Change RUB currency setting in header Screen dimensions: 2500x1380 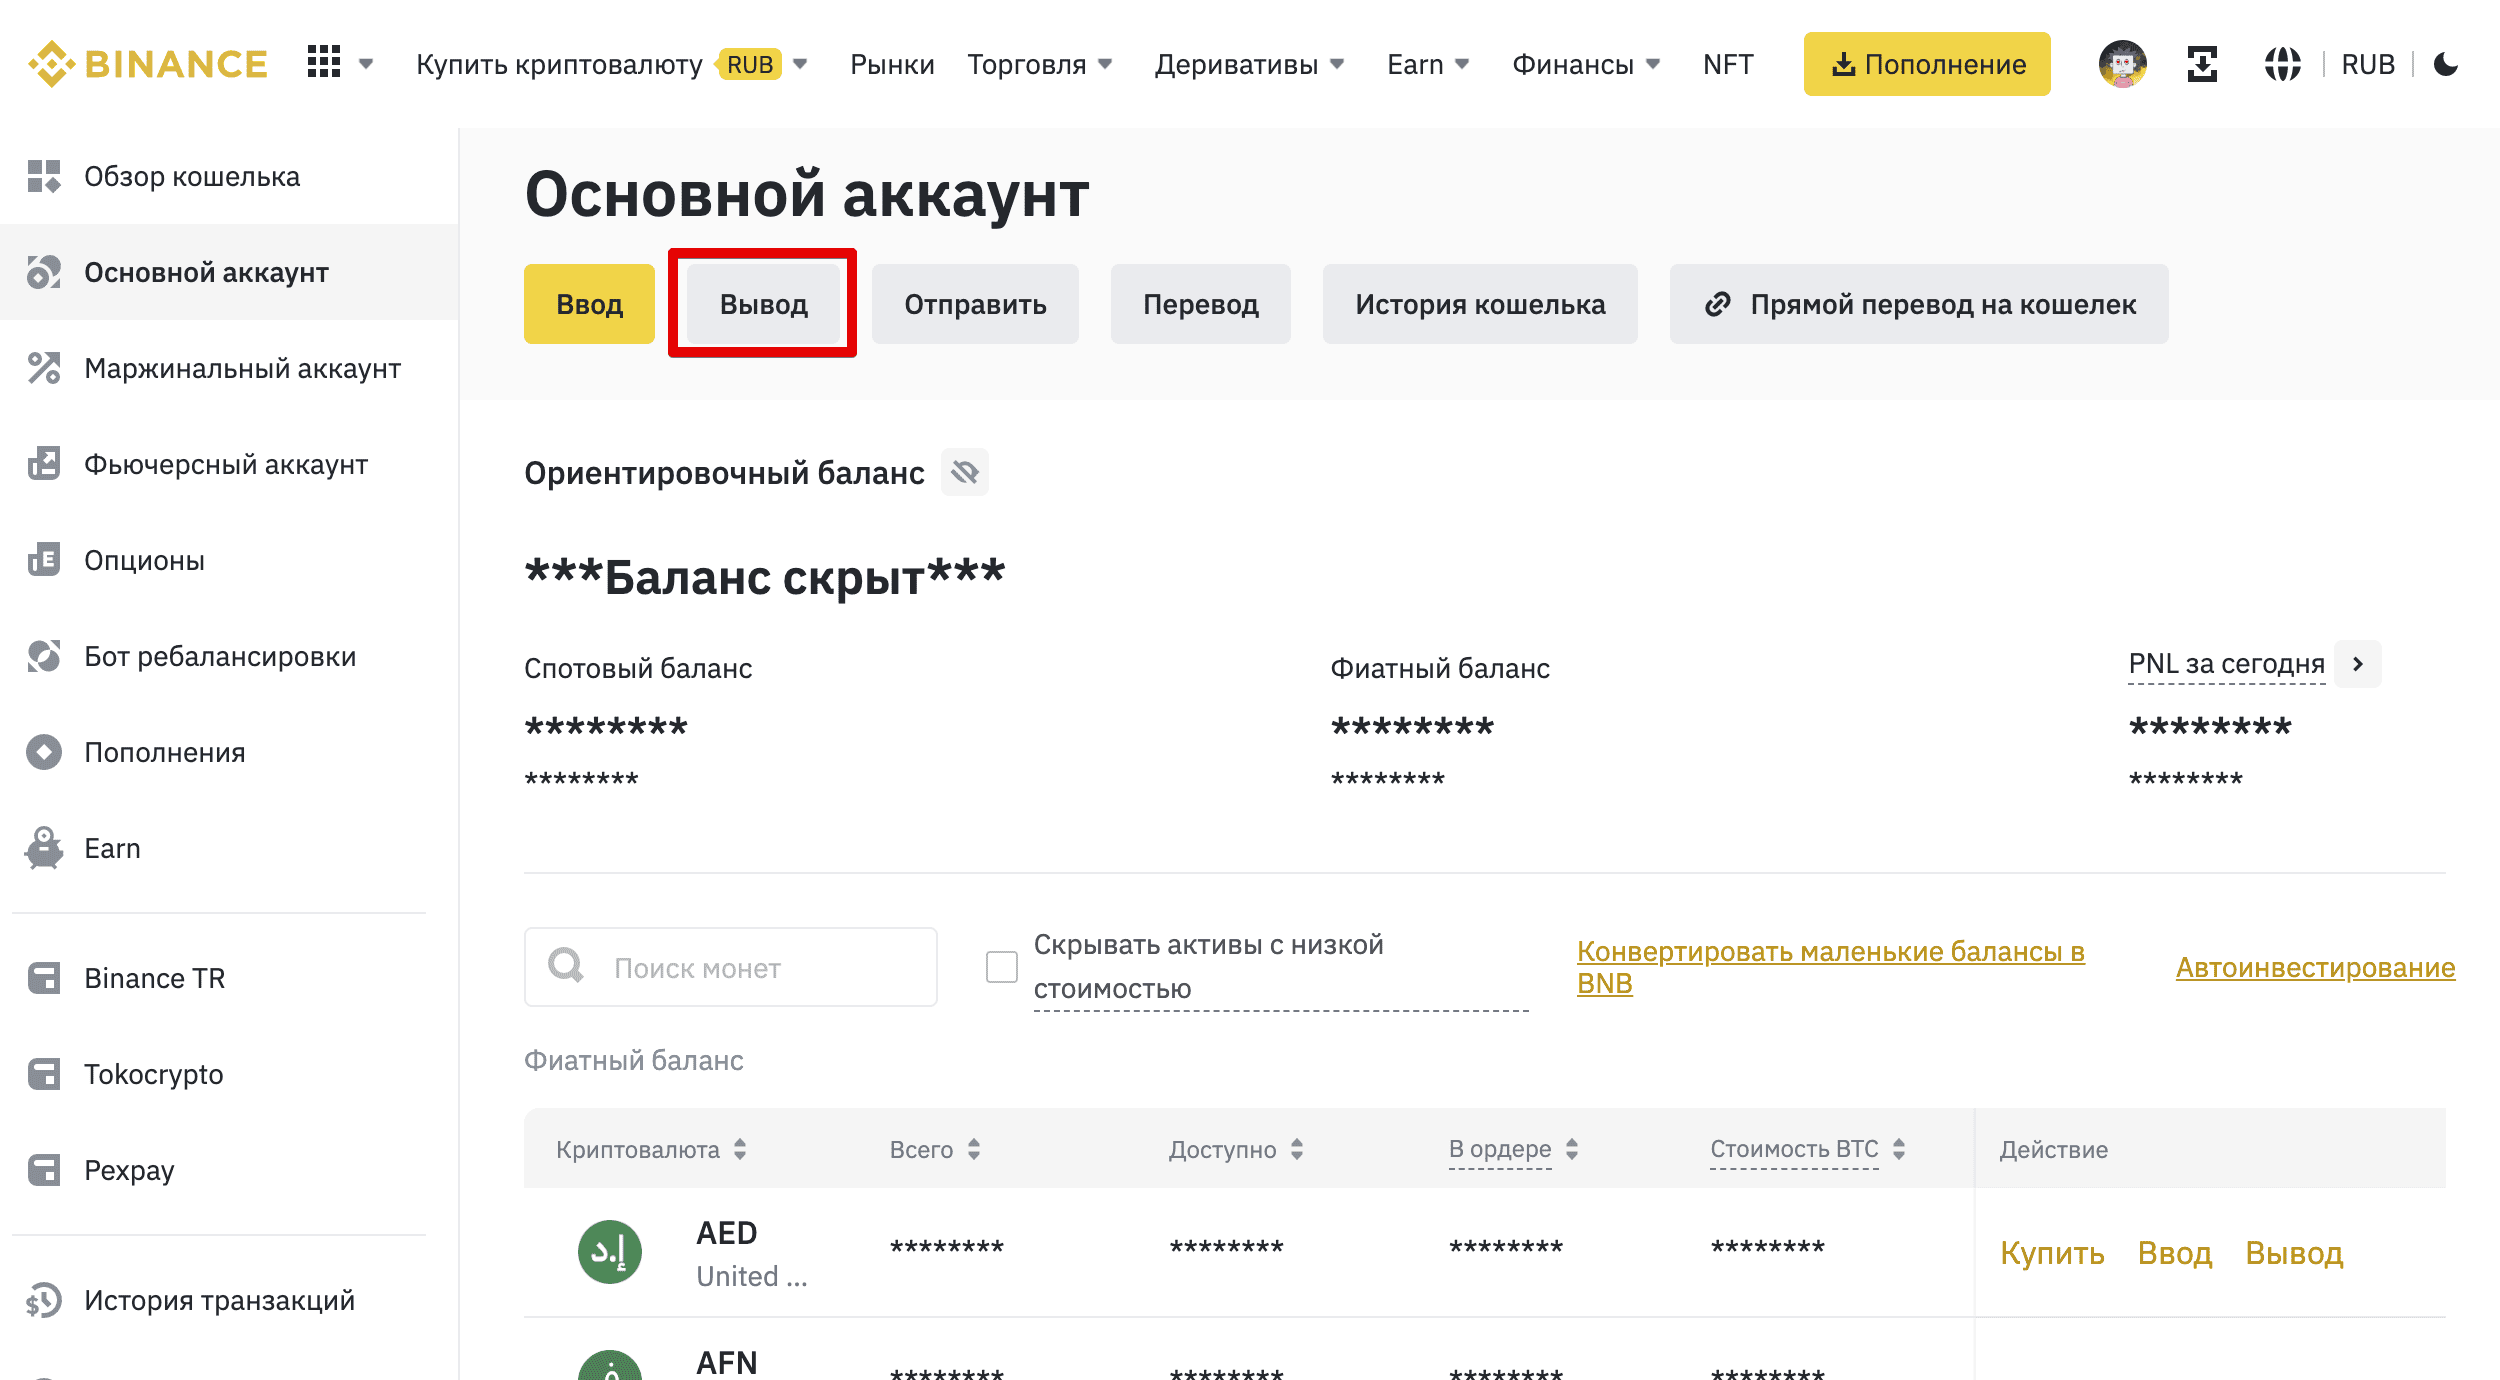2368,64
